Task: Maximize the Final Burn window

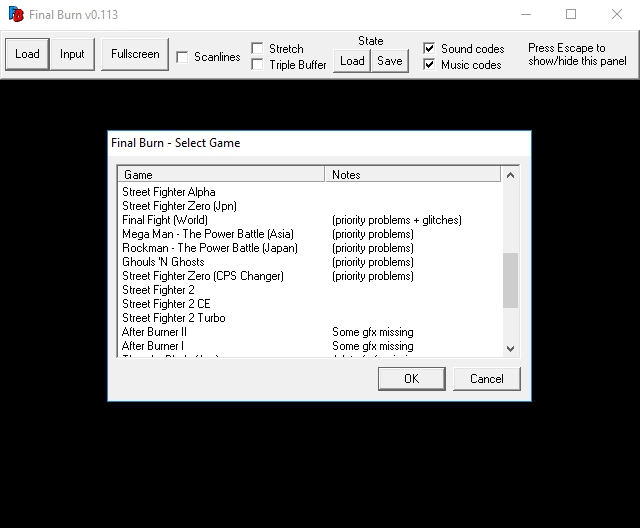Action: tap(571, 14)
